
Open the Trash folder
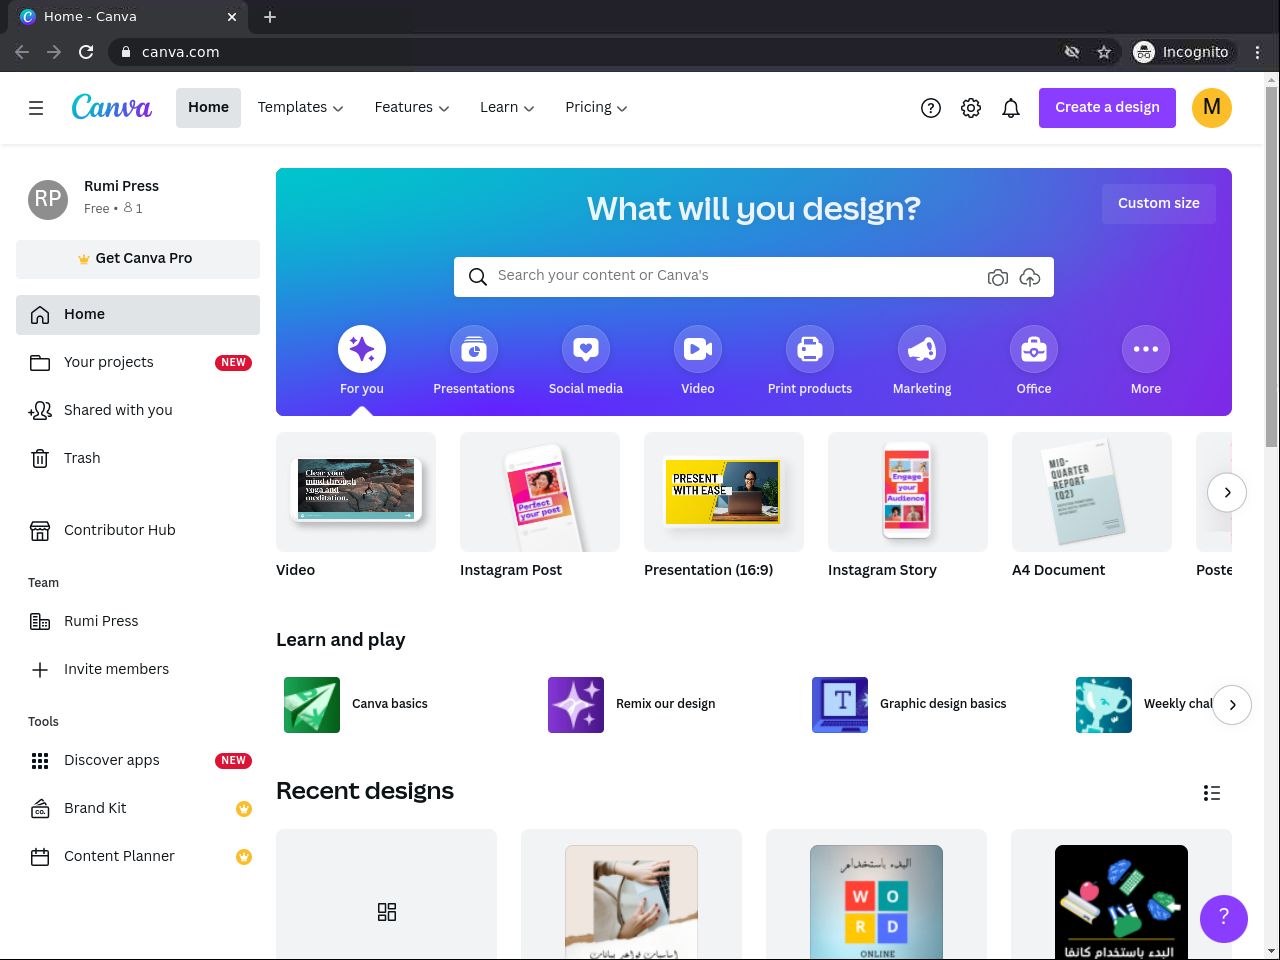tap(138, 459)
